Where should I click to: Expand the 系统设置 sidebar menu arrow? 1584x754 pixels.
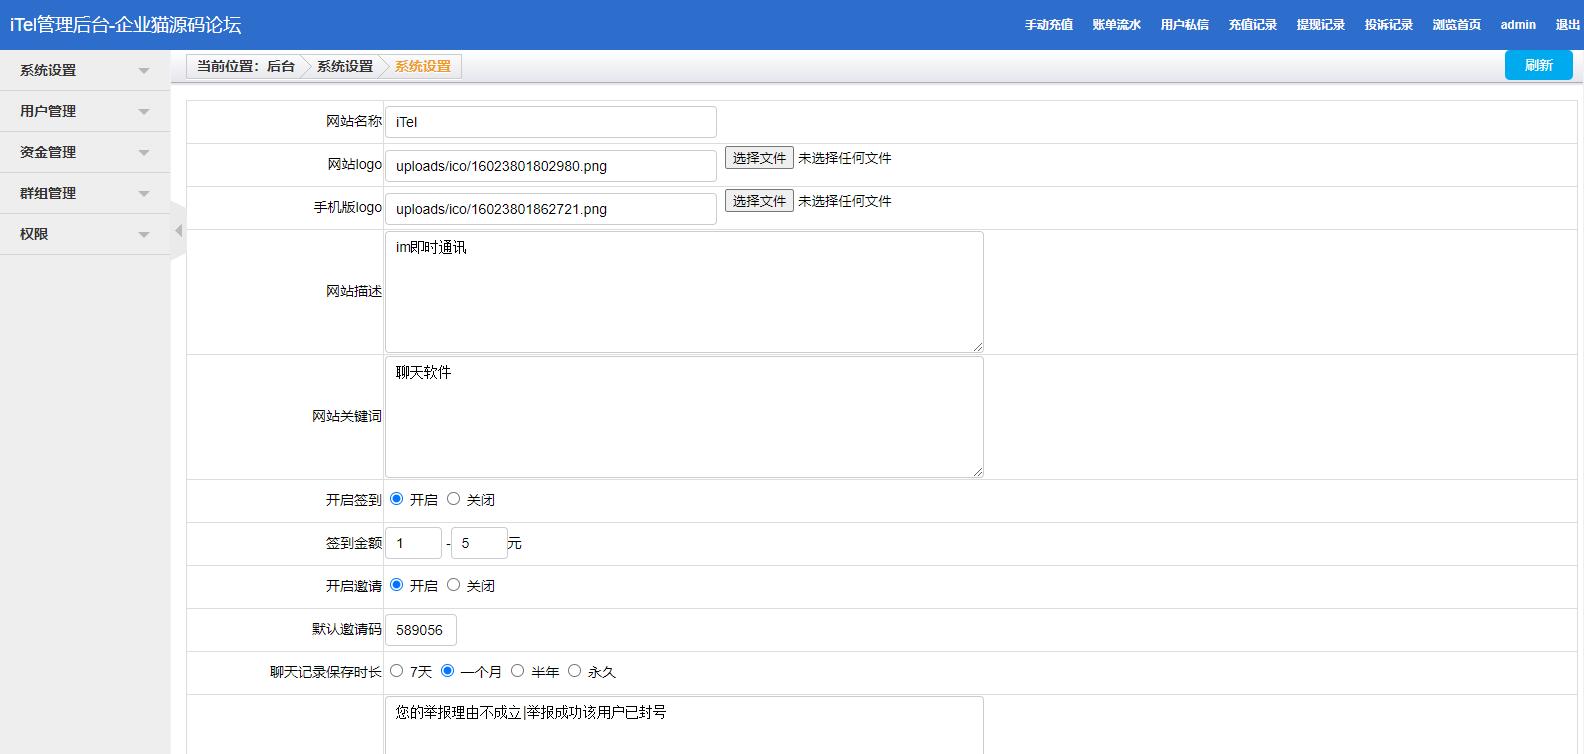[x=143, y=71]
